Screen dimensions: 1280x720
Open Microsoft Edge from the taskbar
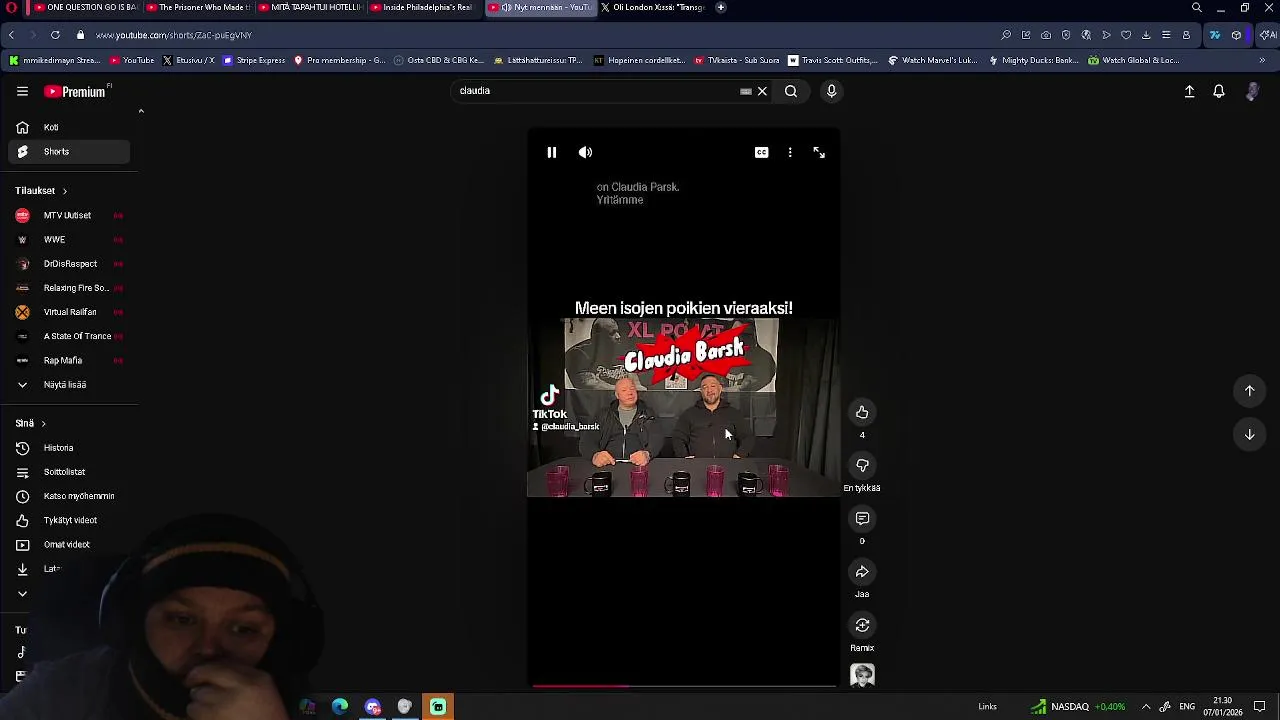[340, 707]
